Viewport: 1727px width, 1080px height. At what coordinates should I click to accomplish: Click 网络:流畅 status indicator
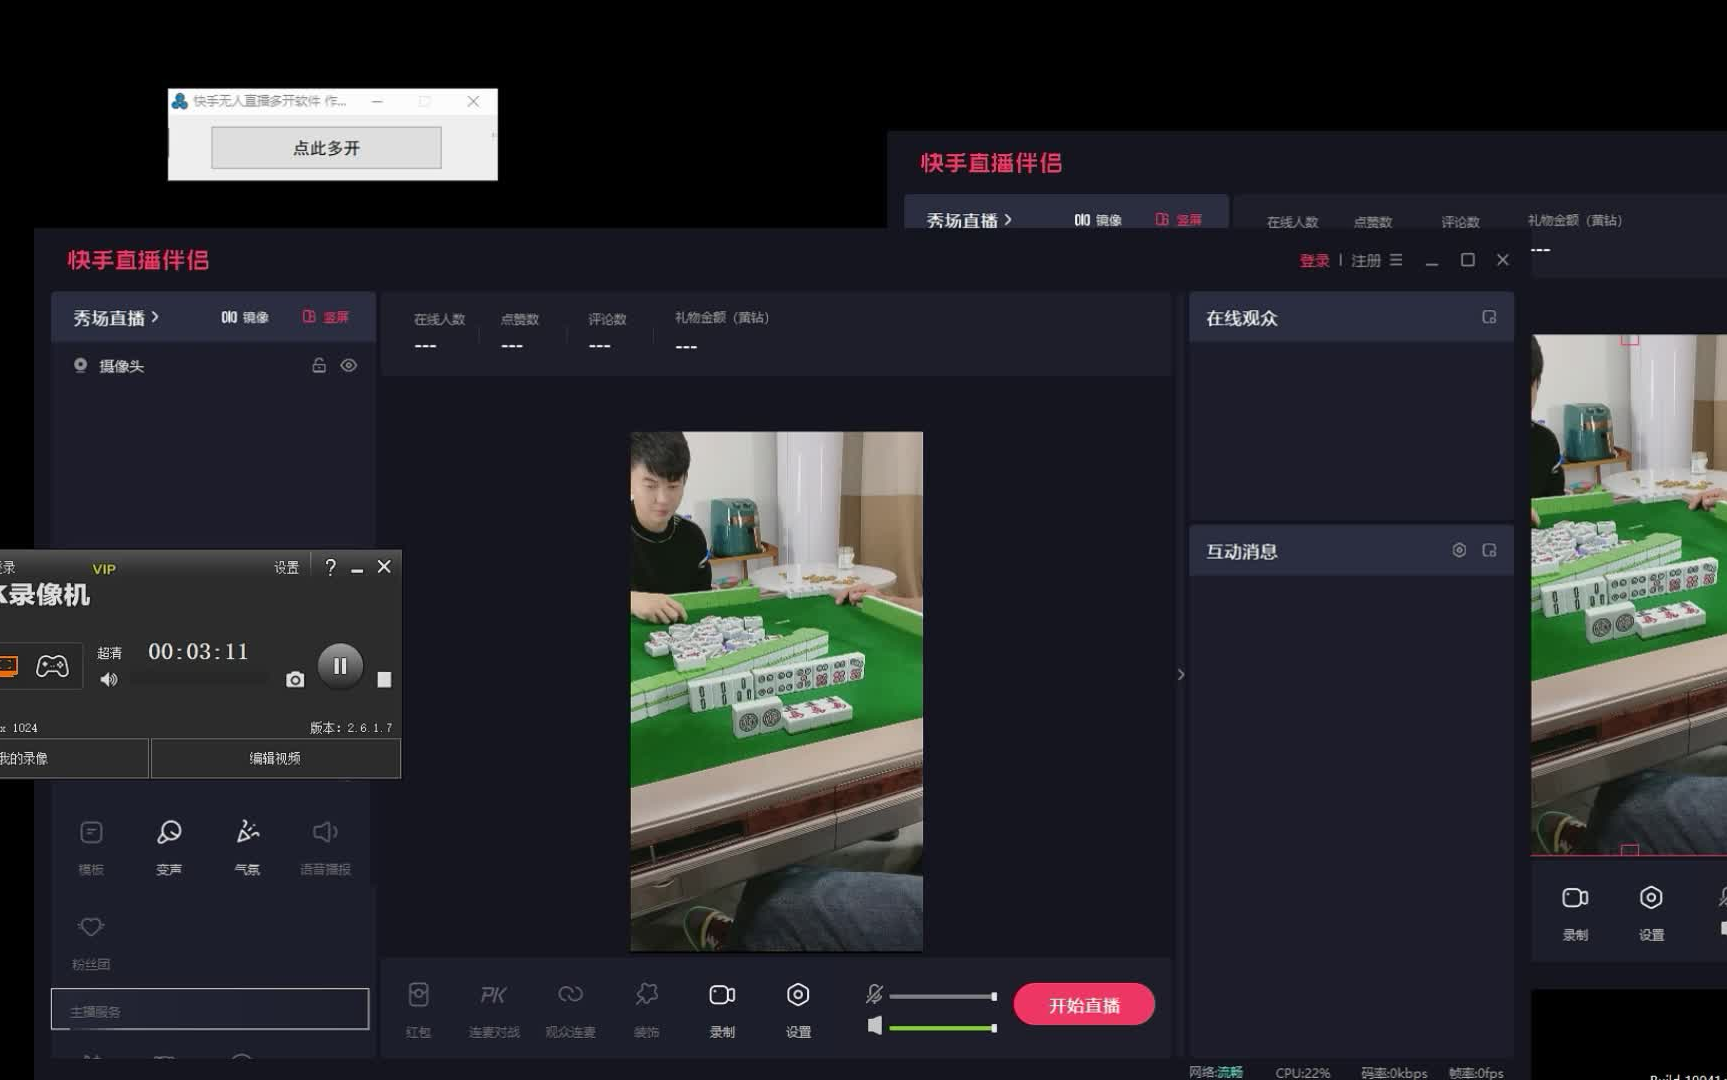(1216, 1072)
